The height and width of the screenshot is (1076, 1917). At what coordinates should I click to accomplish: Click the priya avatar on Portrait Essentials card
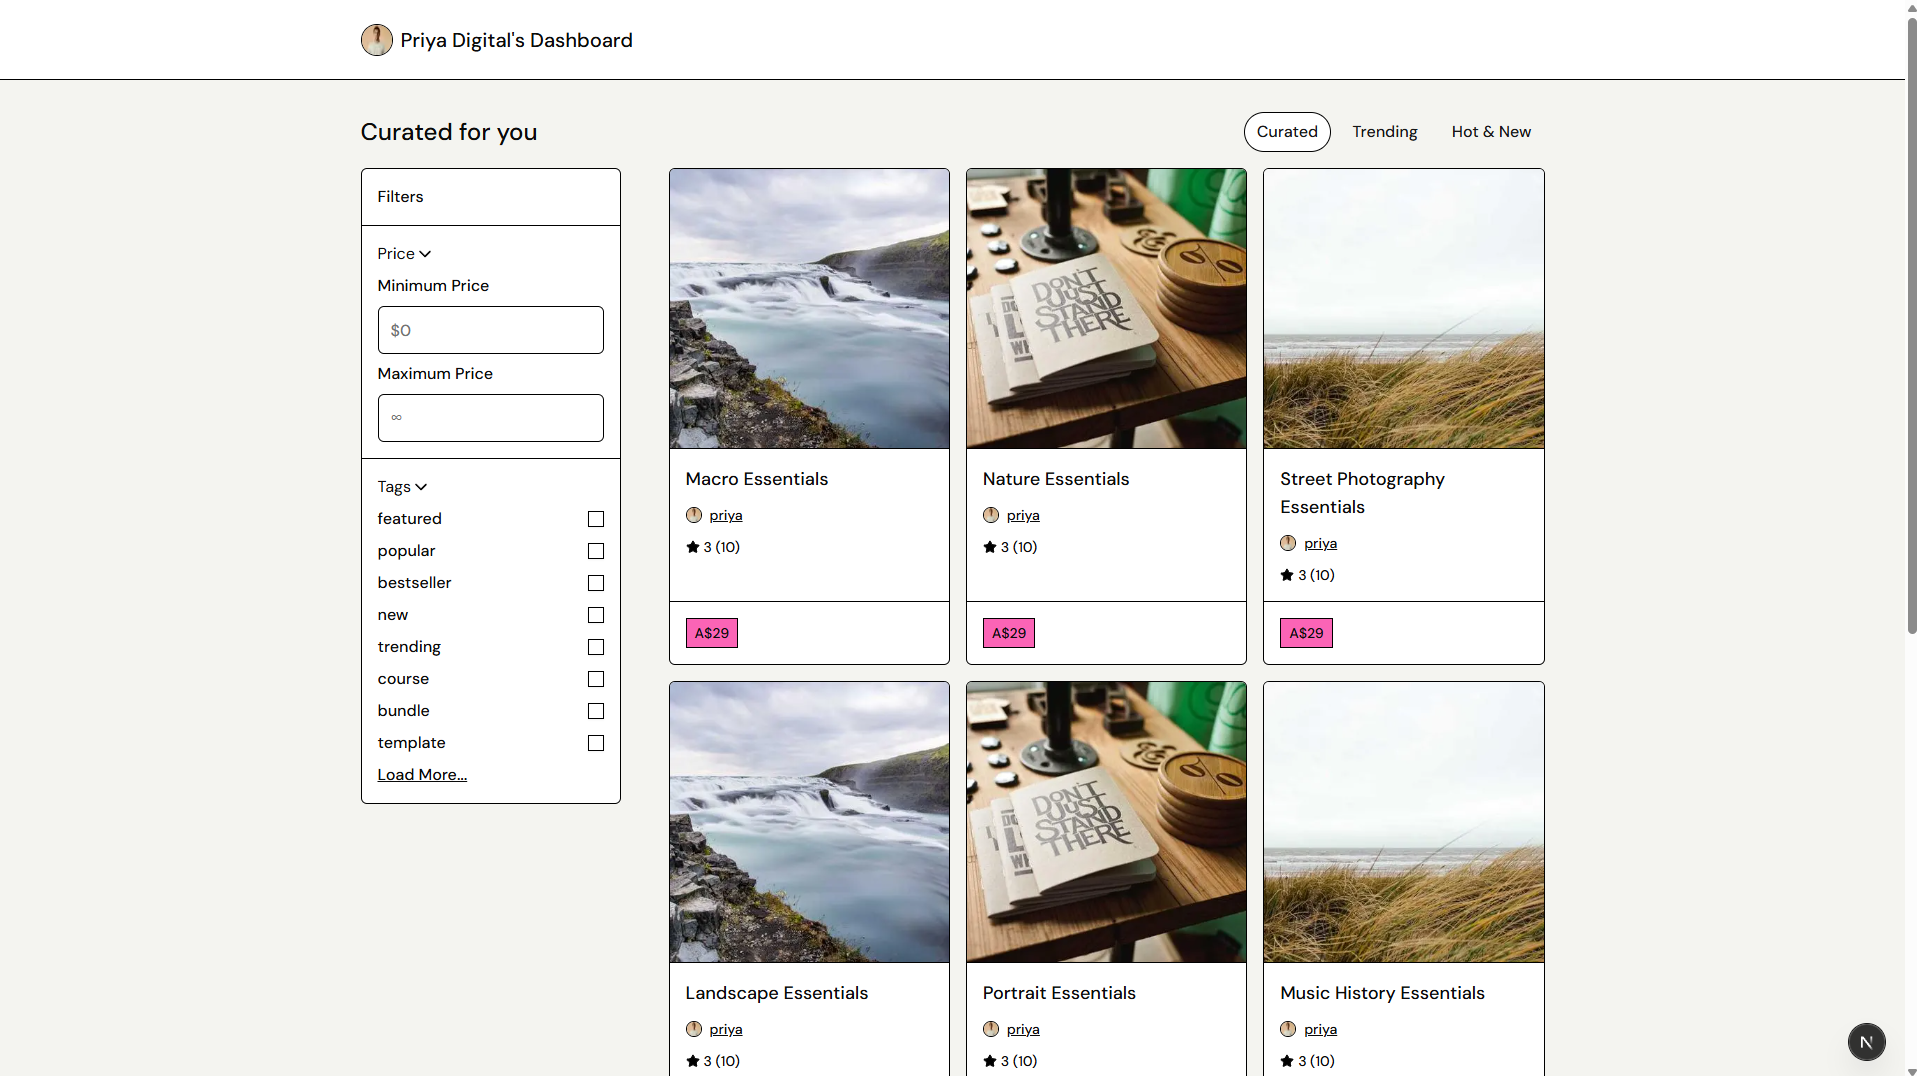[x=991, y=1029]
